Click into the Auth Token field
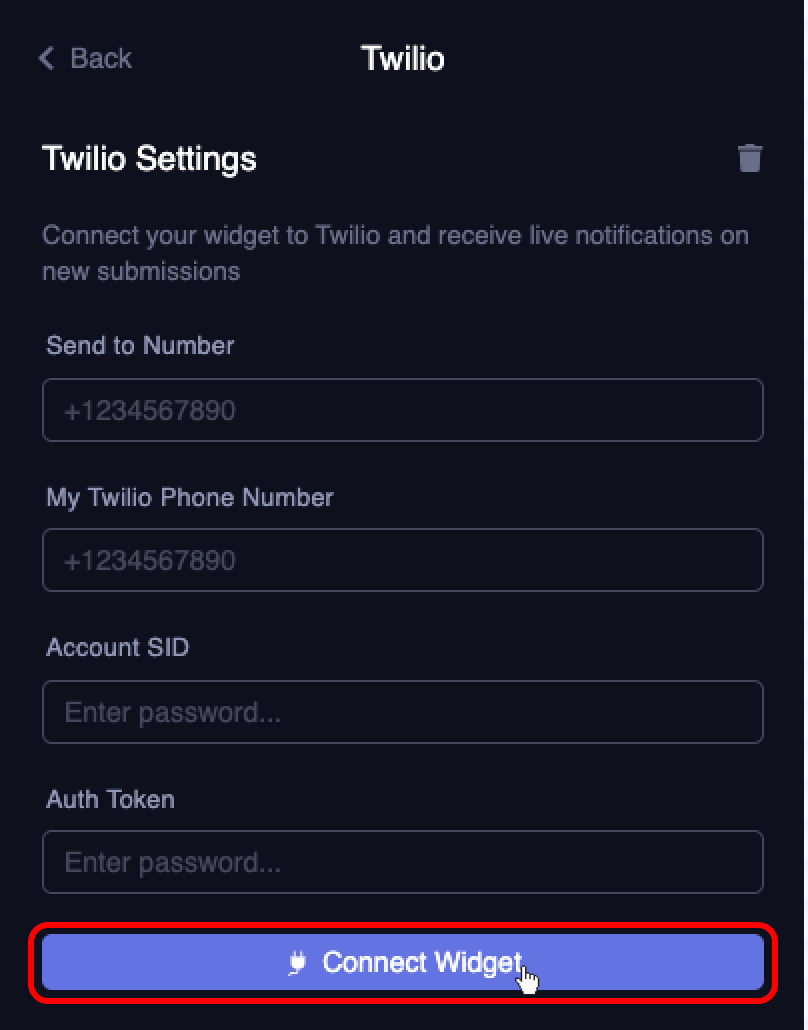808x1030 pixels. click(403, 862)
